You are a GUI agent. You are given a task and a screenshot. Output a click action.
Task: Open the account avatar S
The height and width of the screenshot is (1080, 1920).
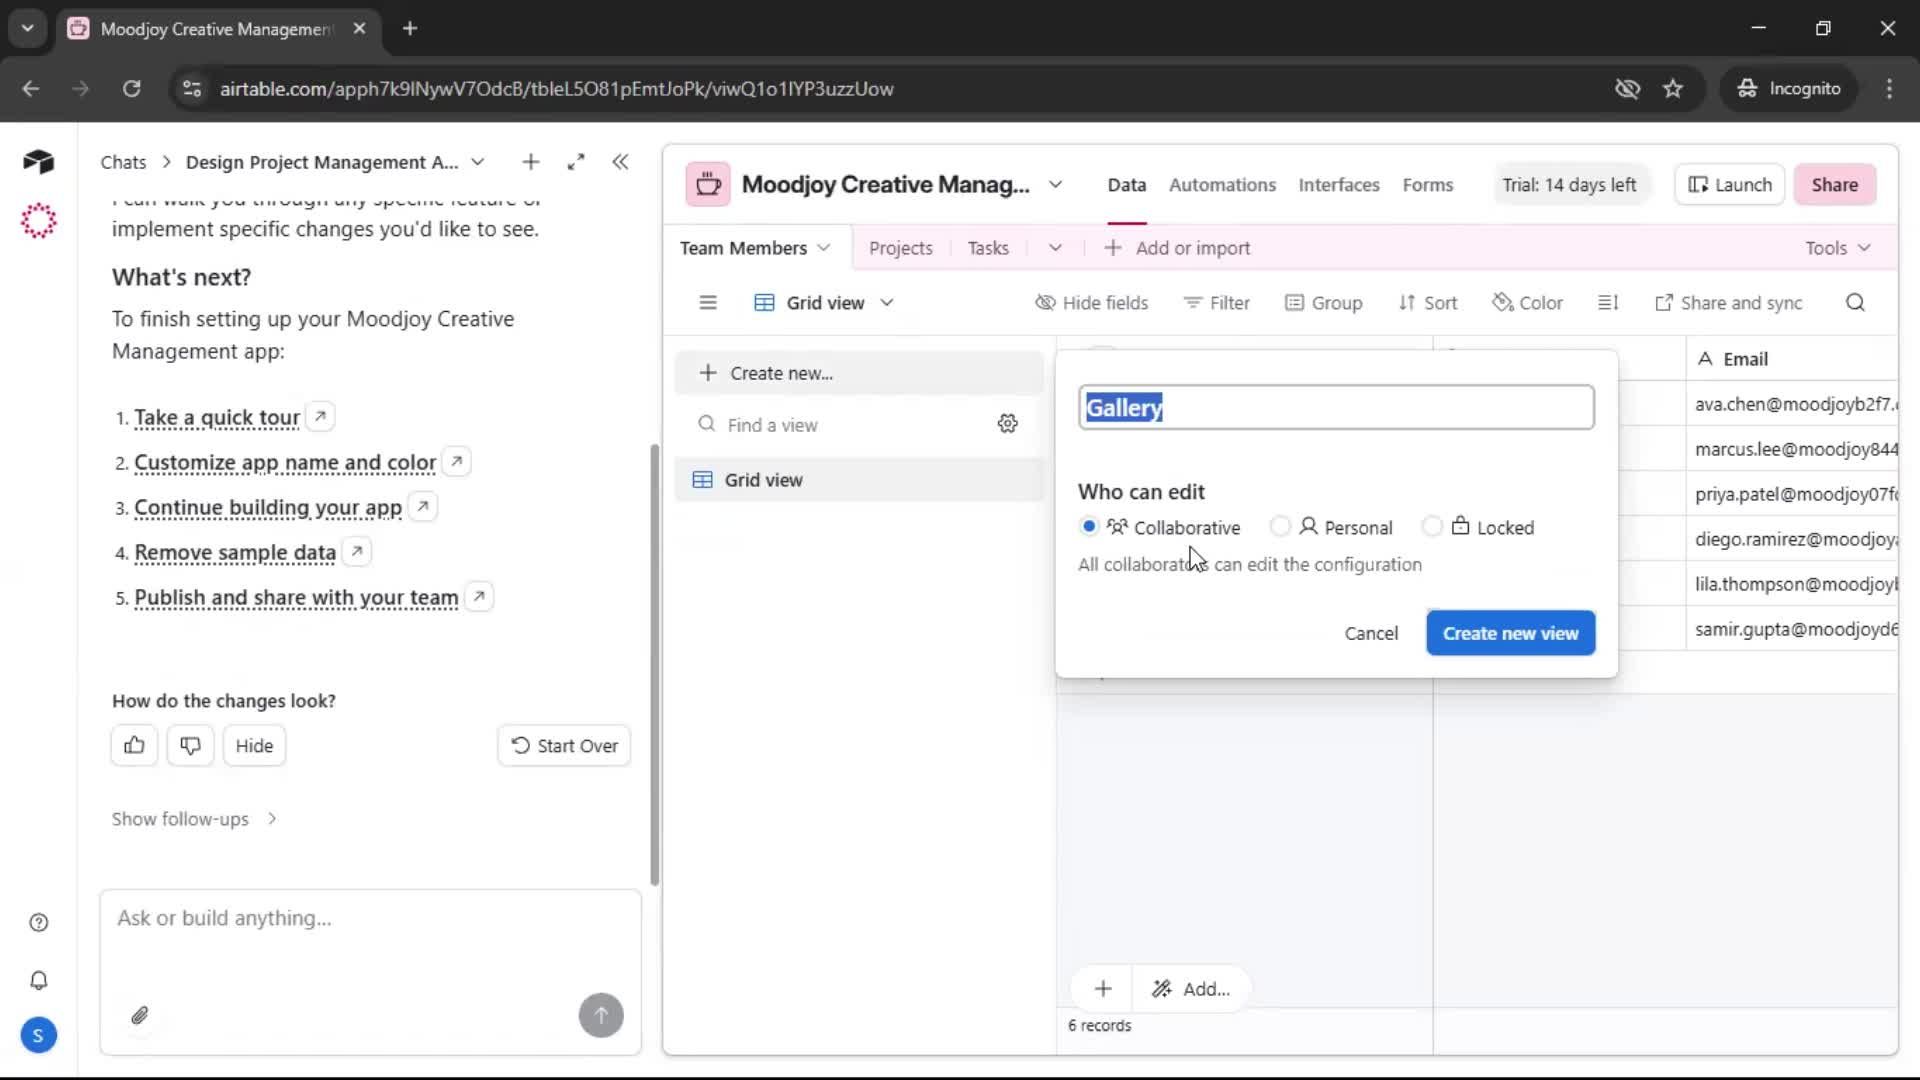tap(38, 1036)
